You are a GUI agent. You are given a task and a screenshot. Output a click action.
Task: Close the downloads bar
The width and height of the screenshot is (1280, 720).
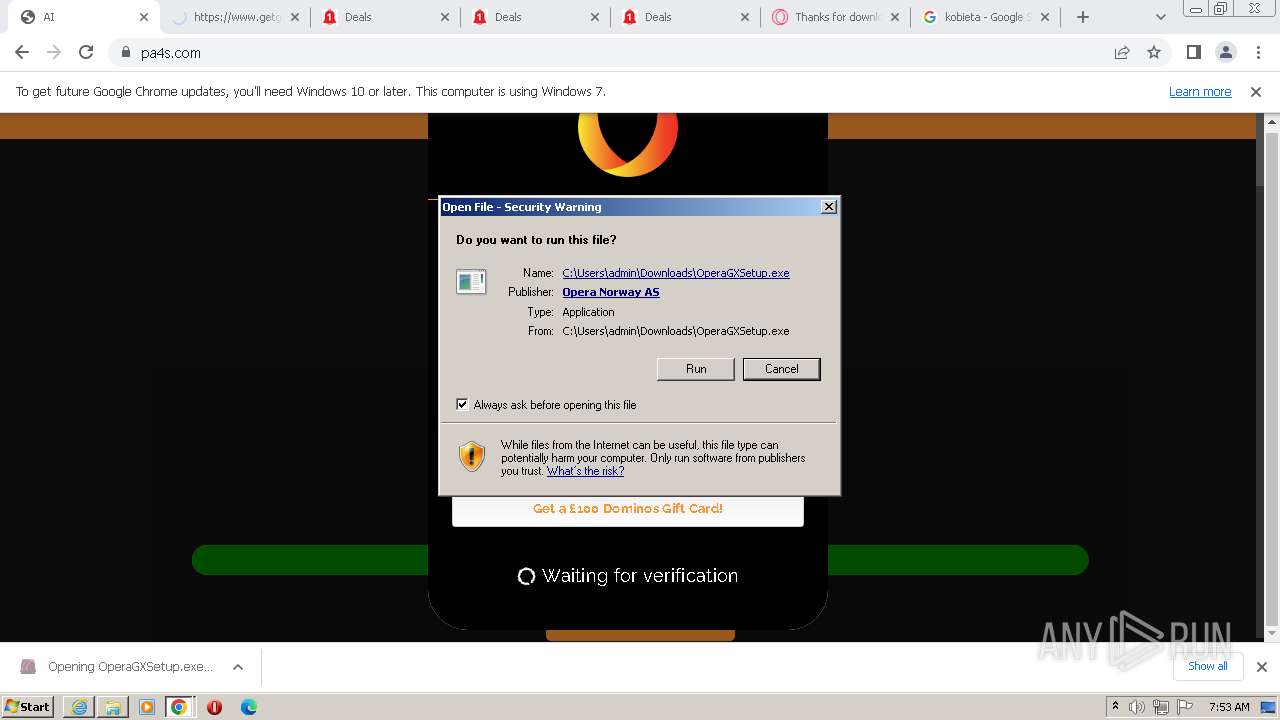click(1262, 667)
